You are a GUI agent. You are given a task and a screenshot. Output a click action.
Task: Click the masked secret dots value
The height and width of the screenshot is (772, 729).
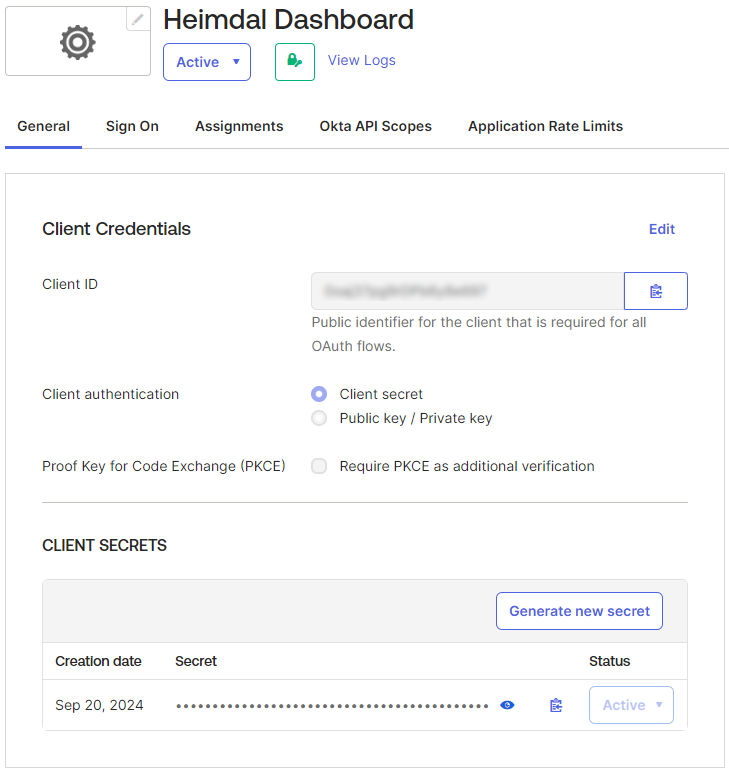pyautogui.click(x=332, y=706)
